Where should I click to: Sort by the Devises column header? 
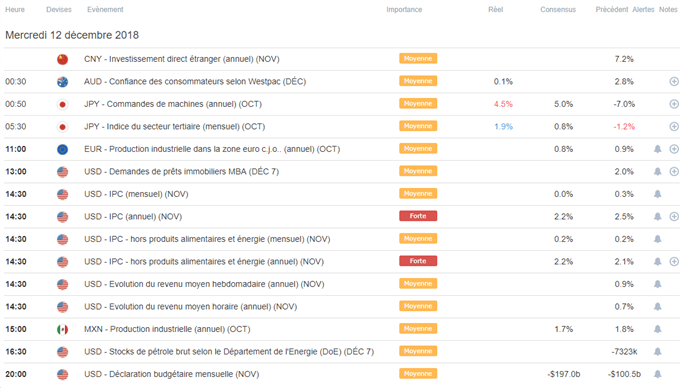(x=59, y=10)
